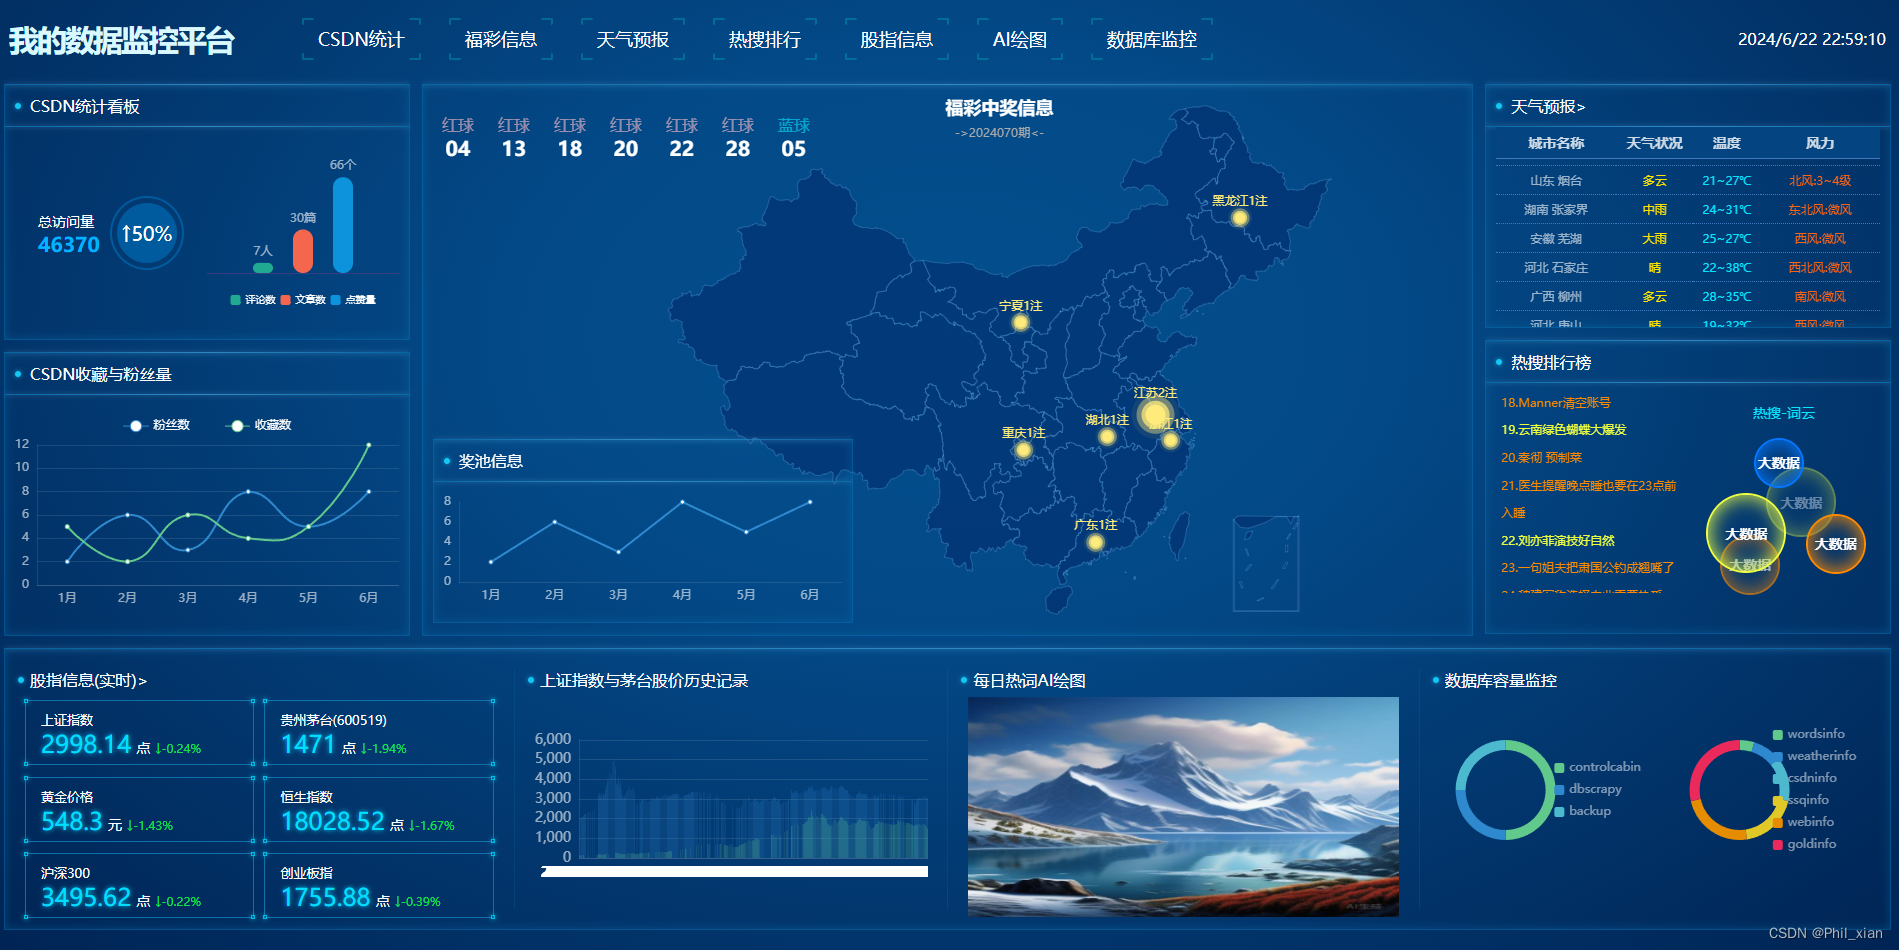Open hot search 21.医生提醒晚点睡也要在23点前入睡
Image resolution: width=1899 pixels, height=950 pixels.
point(1588,499)
